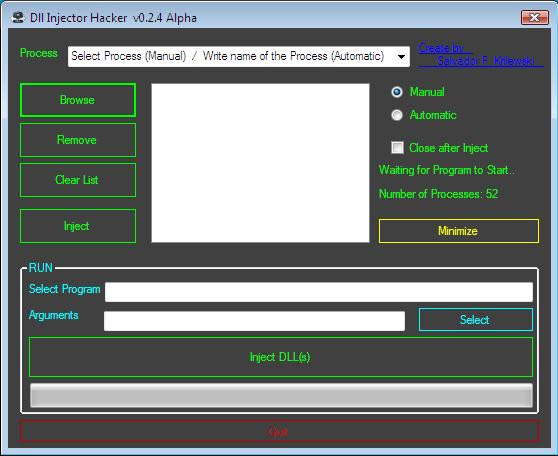Browse for a DLL file
The image size is (558, 456).
pos(78,100)
